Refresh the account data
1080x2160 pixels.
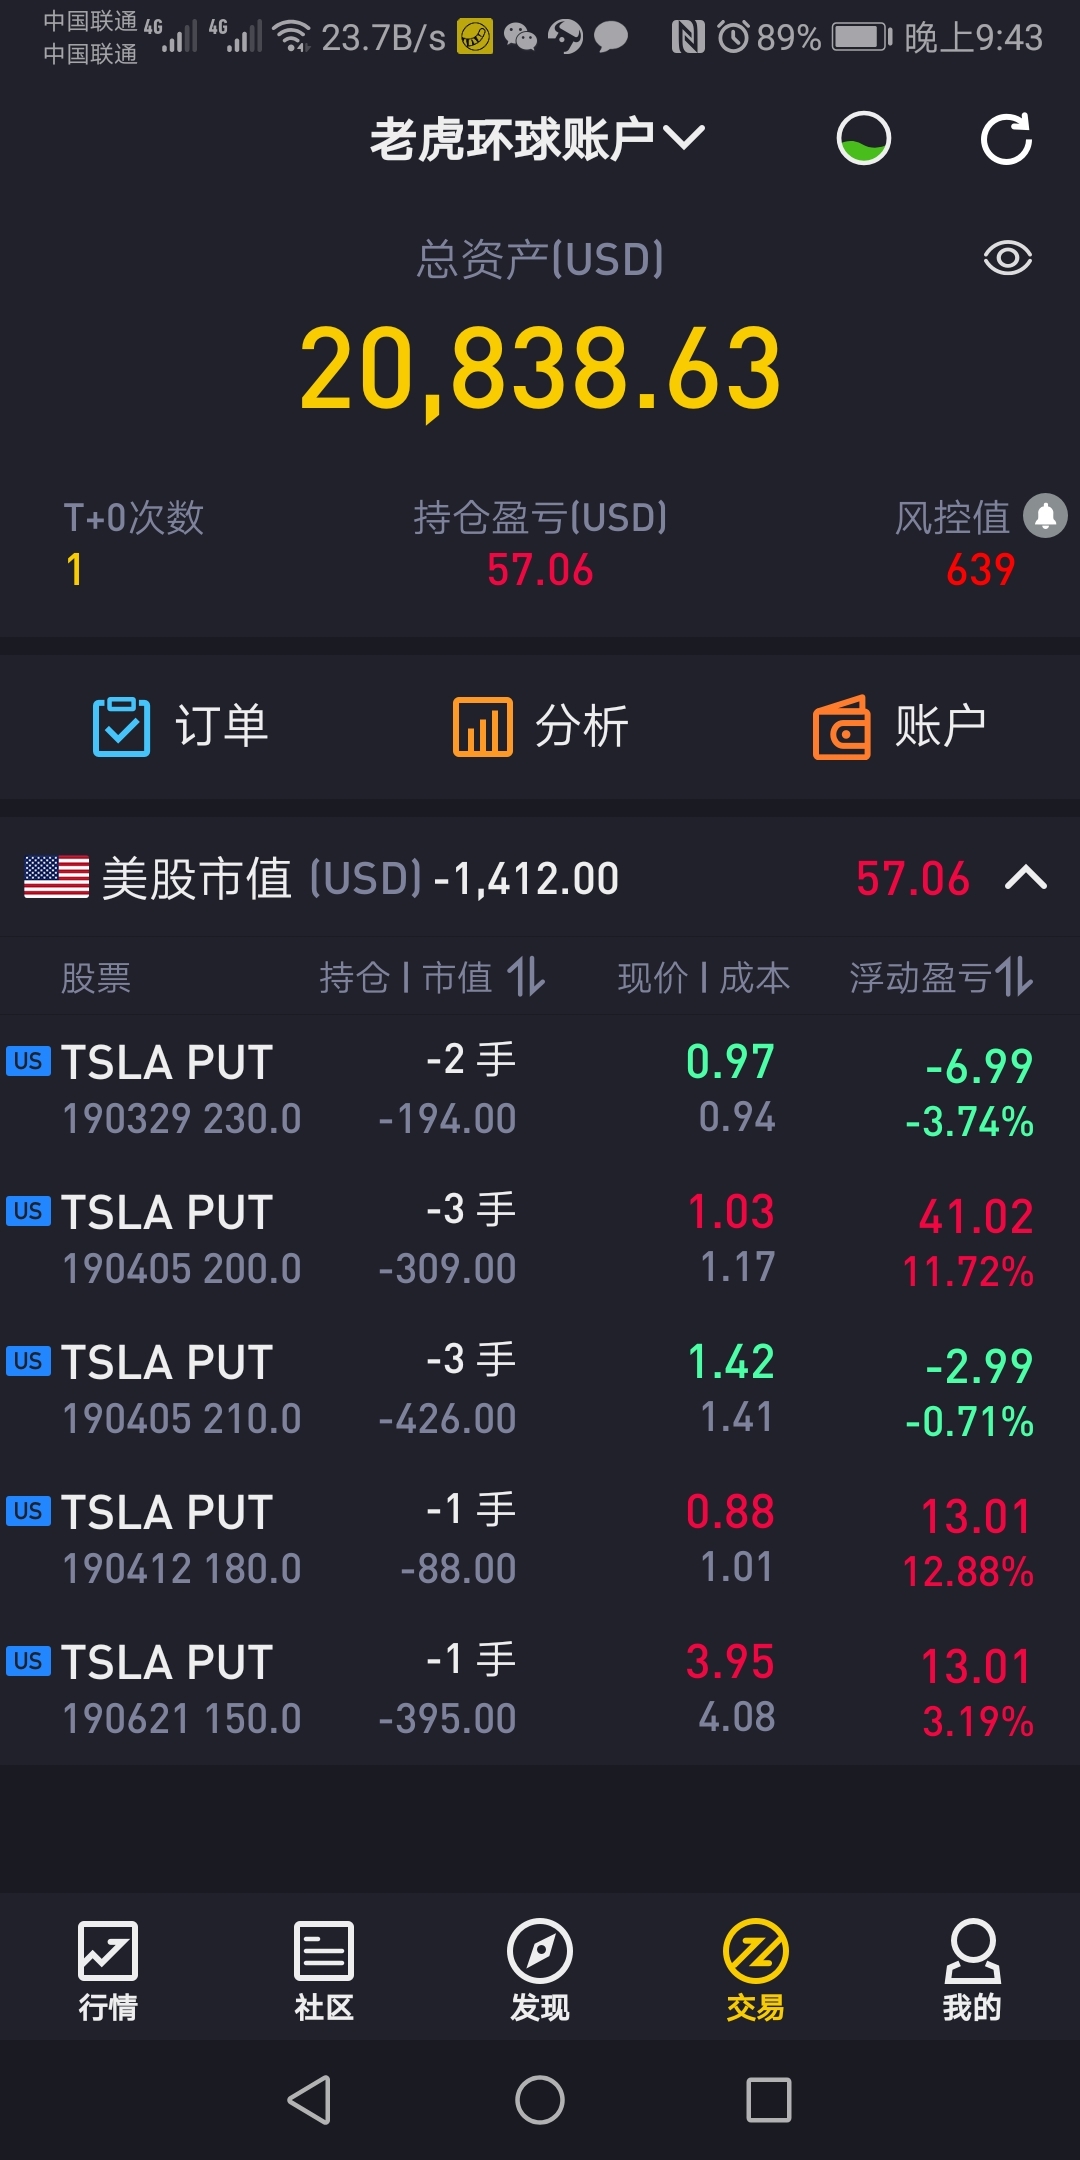(1006, 139)
